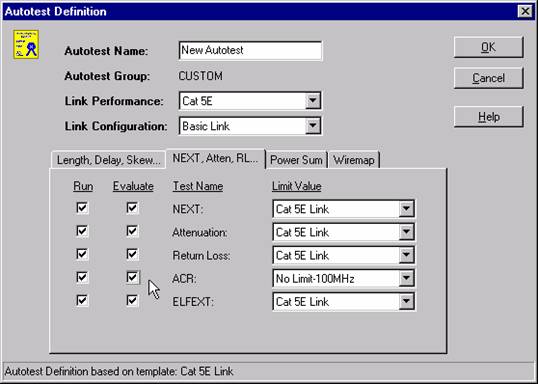The height and width of the screenshot is (384, 538).
Task: Expand the NEXT limit value dropdown
Action: coord(406,209)
